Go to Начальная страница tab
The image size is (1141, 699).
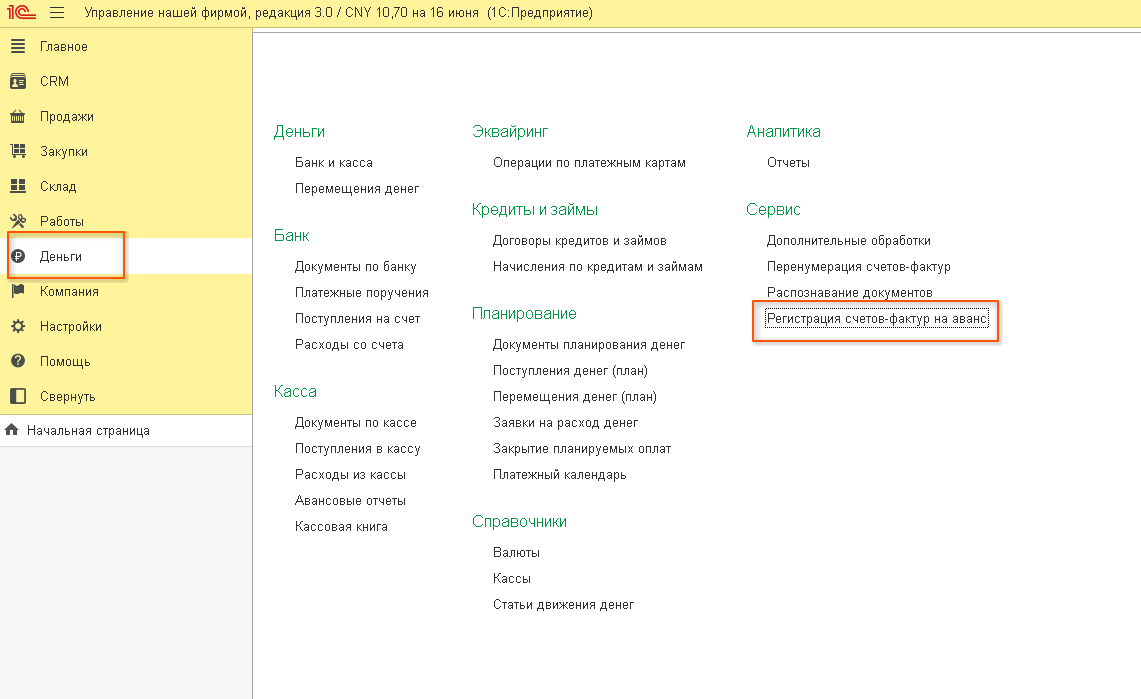click(x=88, y=431)
